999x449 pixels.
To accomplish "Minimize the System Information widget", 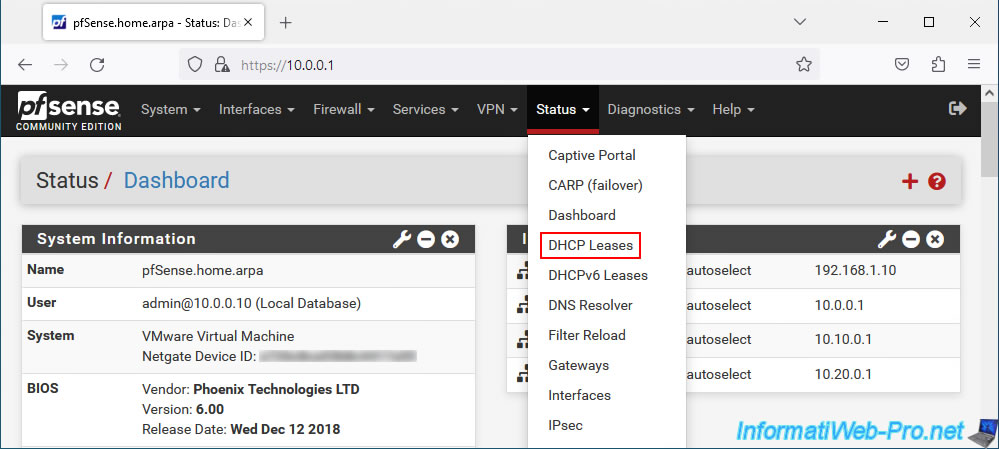I will point(426,239).
